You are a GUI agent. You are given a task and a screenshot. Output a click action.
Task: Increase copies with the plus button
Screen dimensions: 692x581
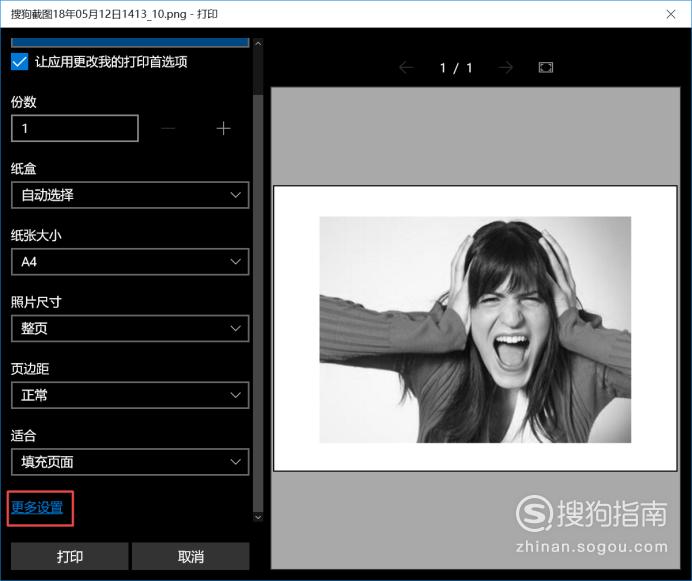(x=223, y=128)
